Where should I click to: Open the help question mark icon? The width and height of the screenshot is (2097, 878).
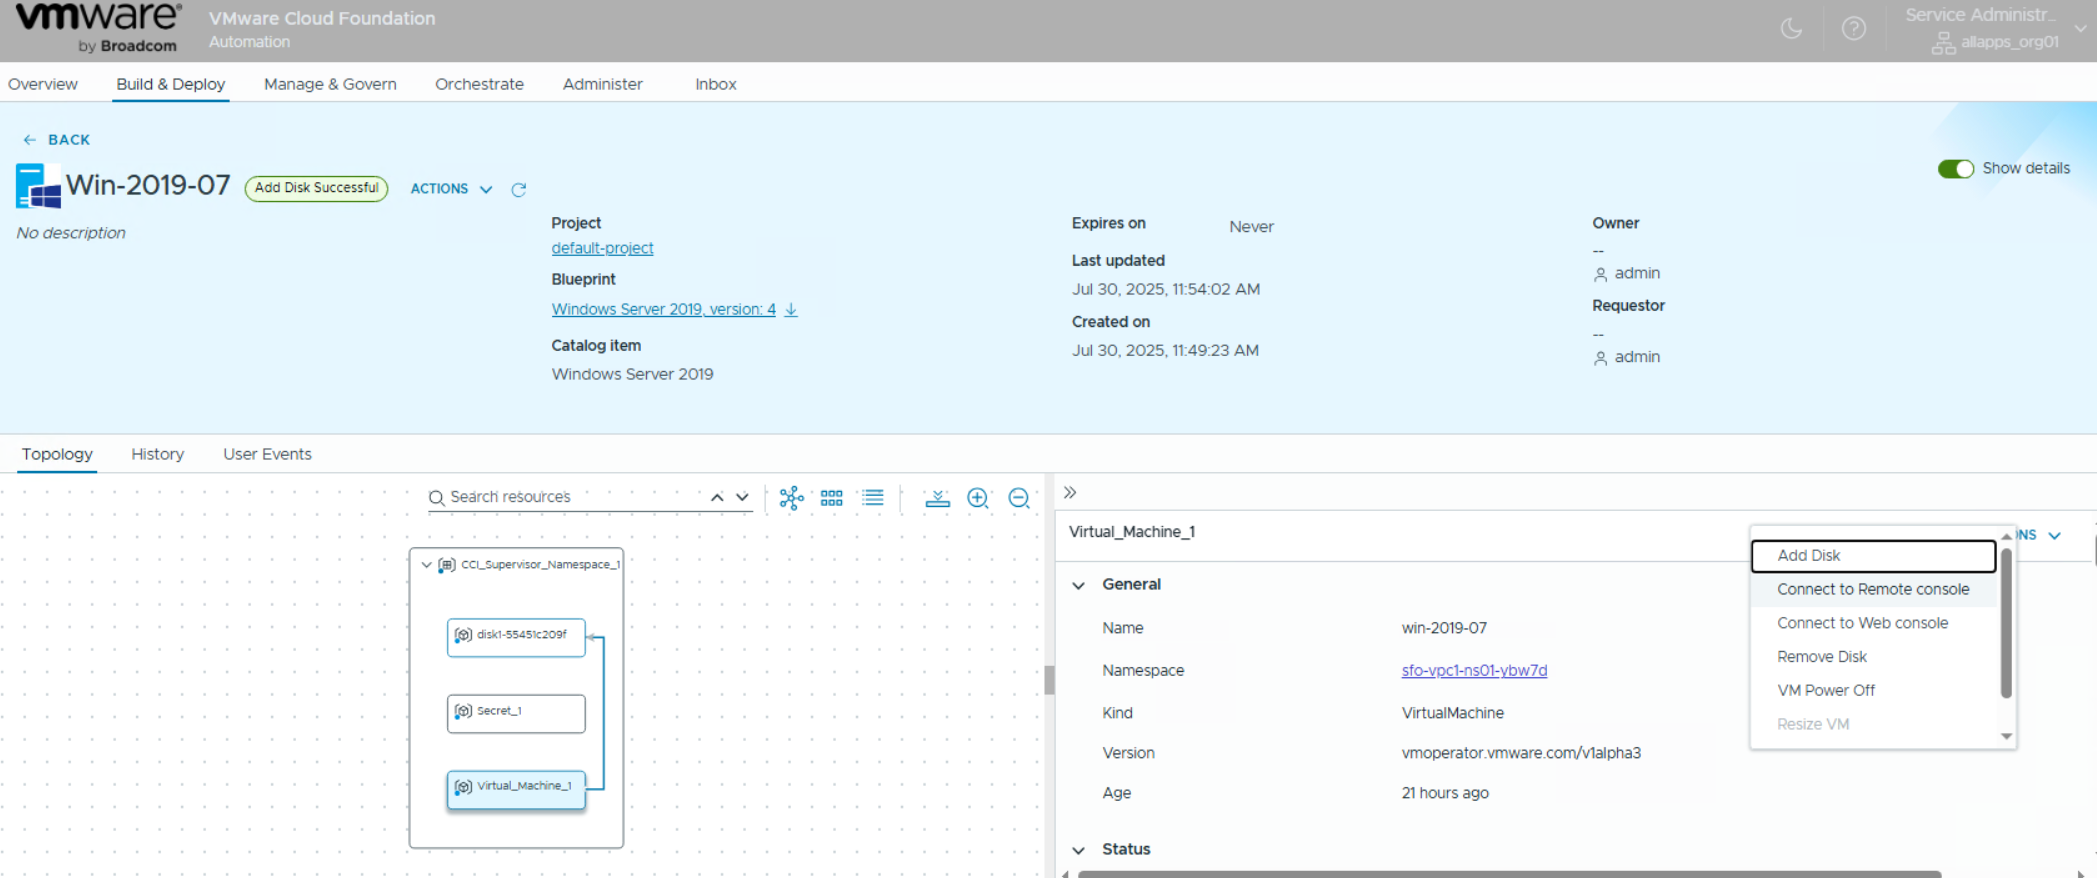[1853, 29]
